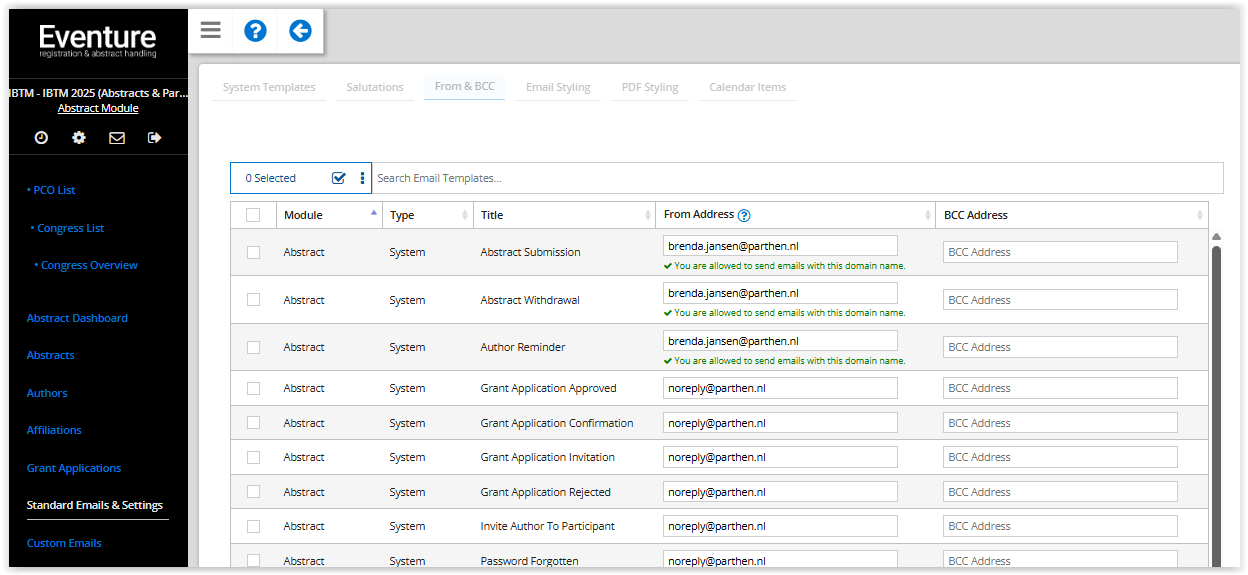Check the header row select-all checkbox
This screenshot has height=575, width=1248.
[x=253, y=215]
